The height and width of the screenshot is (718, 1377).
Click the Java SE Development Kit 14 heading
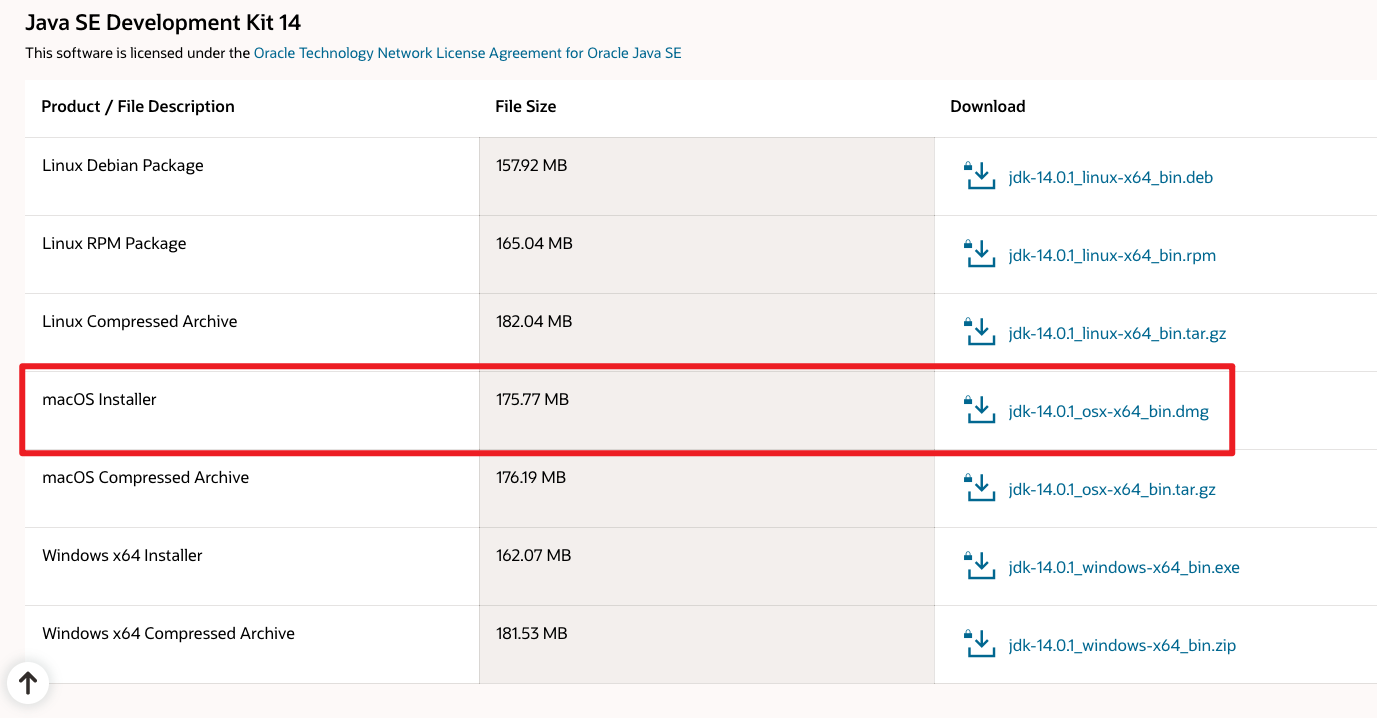[163, 22]
